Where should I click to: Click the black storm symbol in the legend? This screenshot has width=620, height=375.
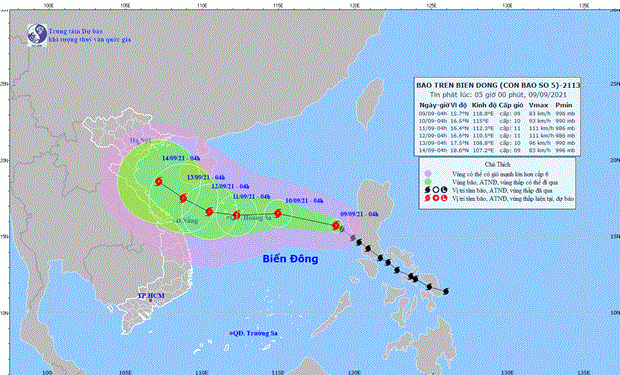coord(427,190)
